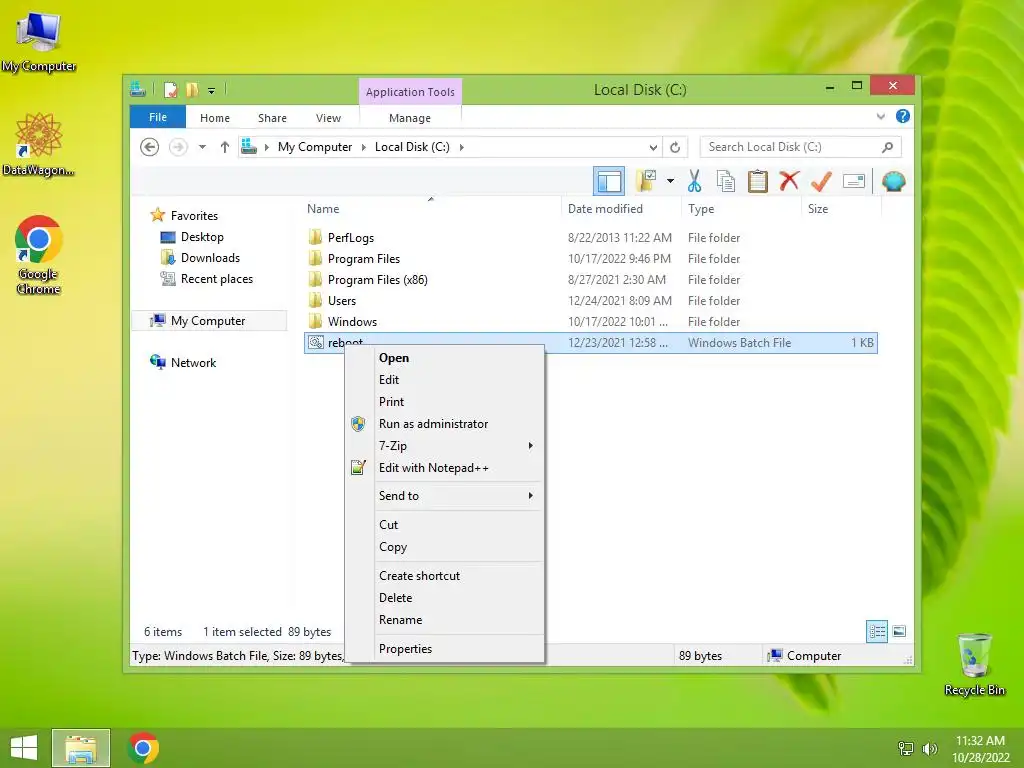Switch to the View ribbon tab
The width and height of the screenshot is (1024, 768).
pyautogui.click(x=328, y=118)
